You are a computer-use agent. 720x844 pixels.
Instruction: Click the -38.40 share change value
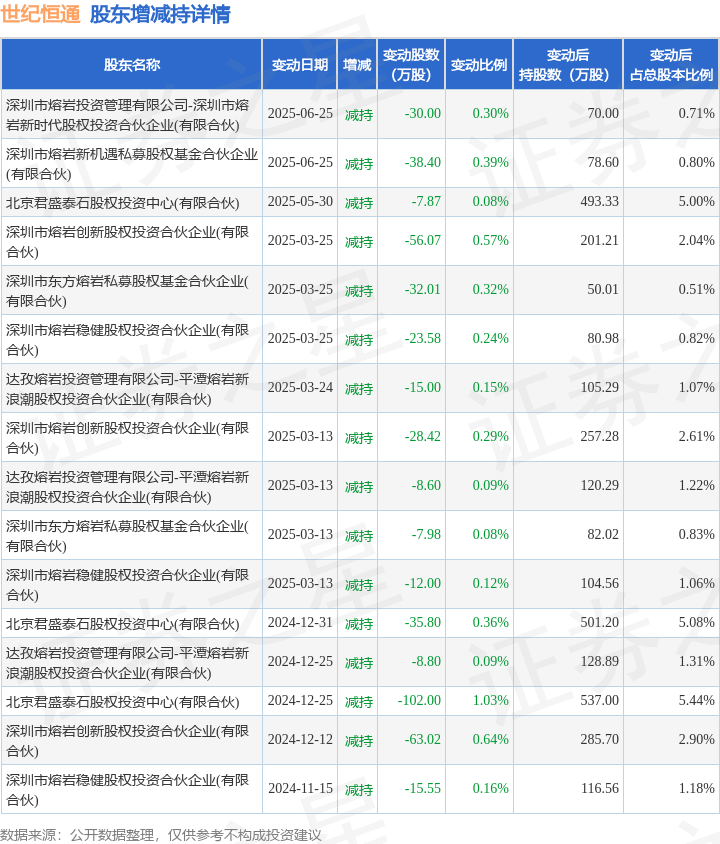pyautogui.click(x=422, y=163)
